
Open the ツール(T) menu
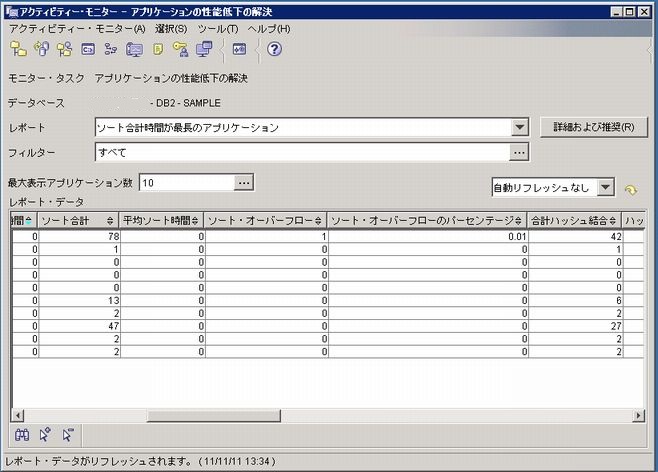(x=218, y=29)
